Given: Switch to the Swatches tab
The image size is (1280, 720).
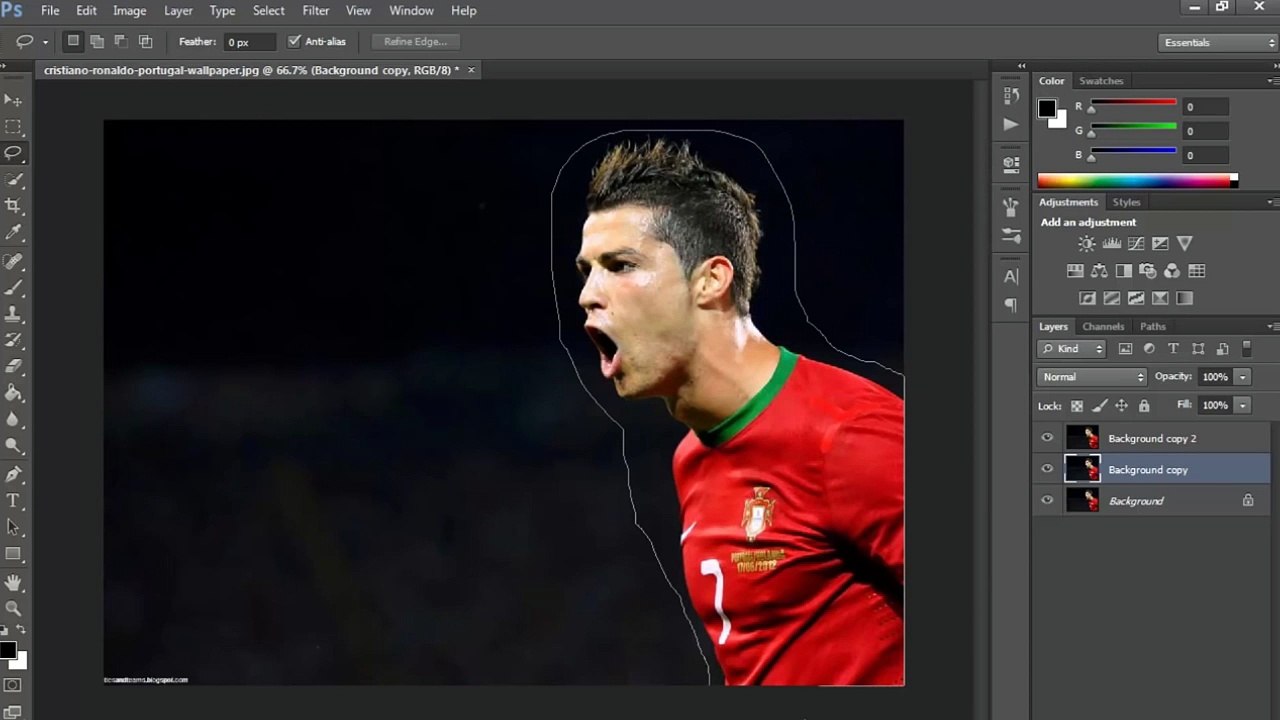Looking at the screenshot, I should 1101,80.
